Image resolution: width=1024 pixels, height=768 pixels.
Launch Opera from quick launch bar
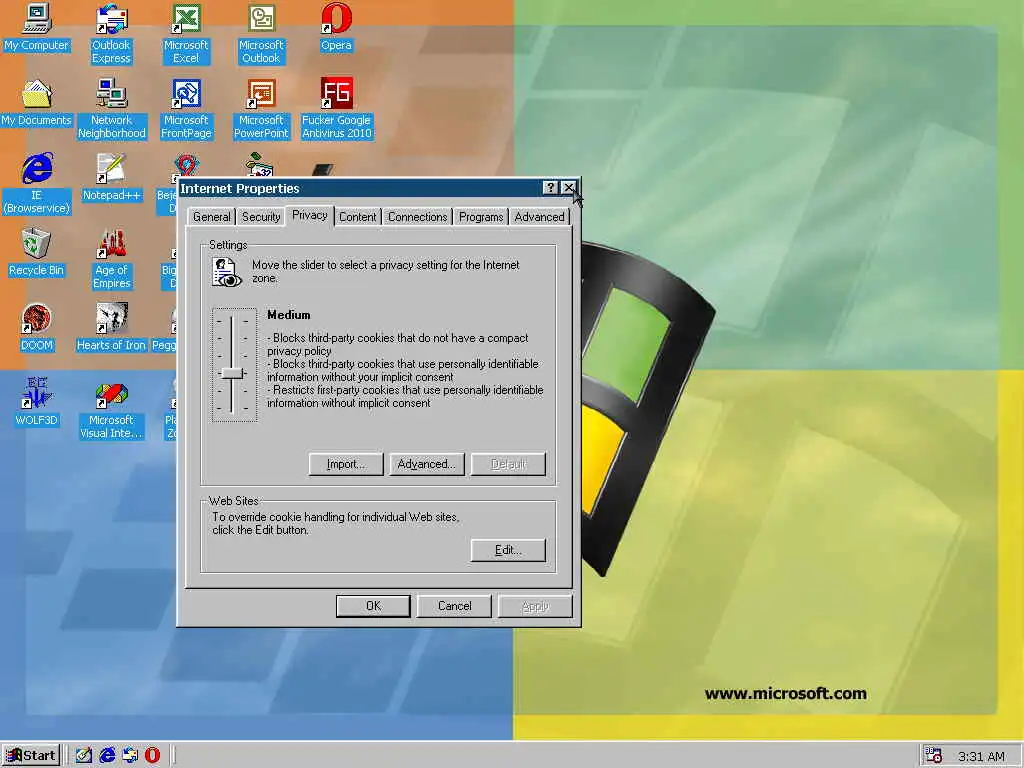[152, 755]
